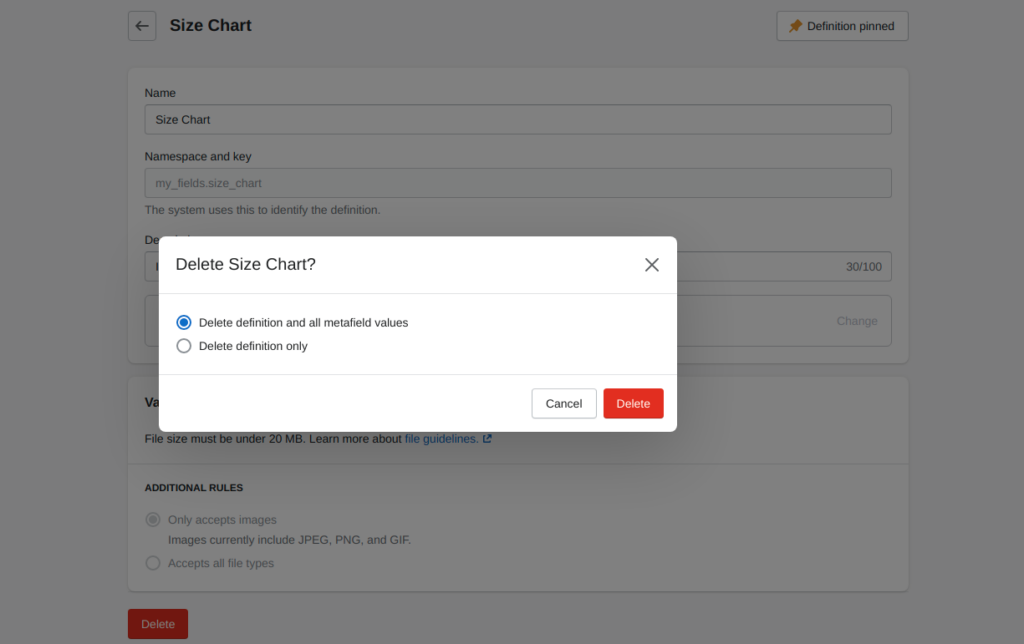Focus the Name input containing Size Chart
The height and width of the screenshot is (644, 1024).
coord(518,120)
